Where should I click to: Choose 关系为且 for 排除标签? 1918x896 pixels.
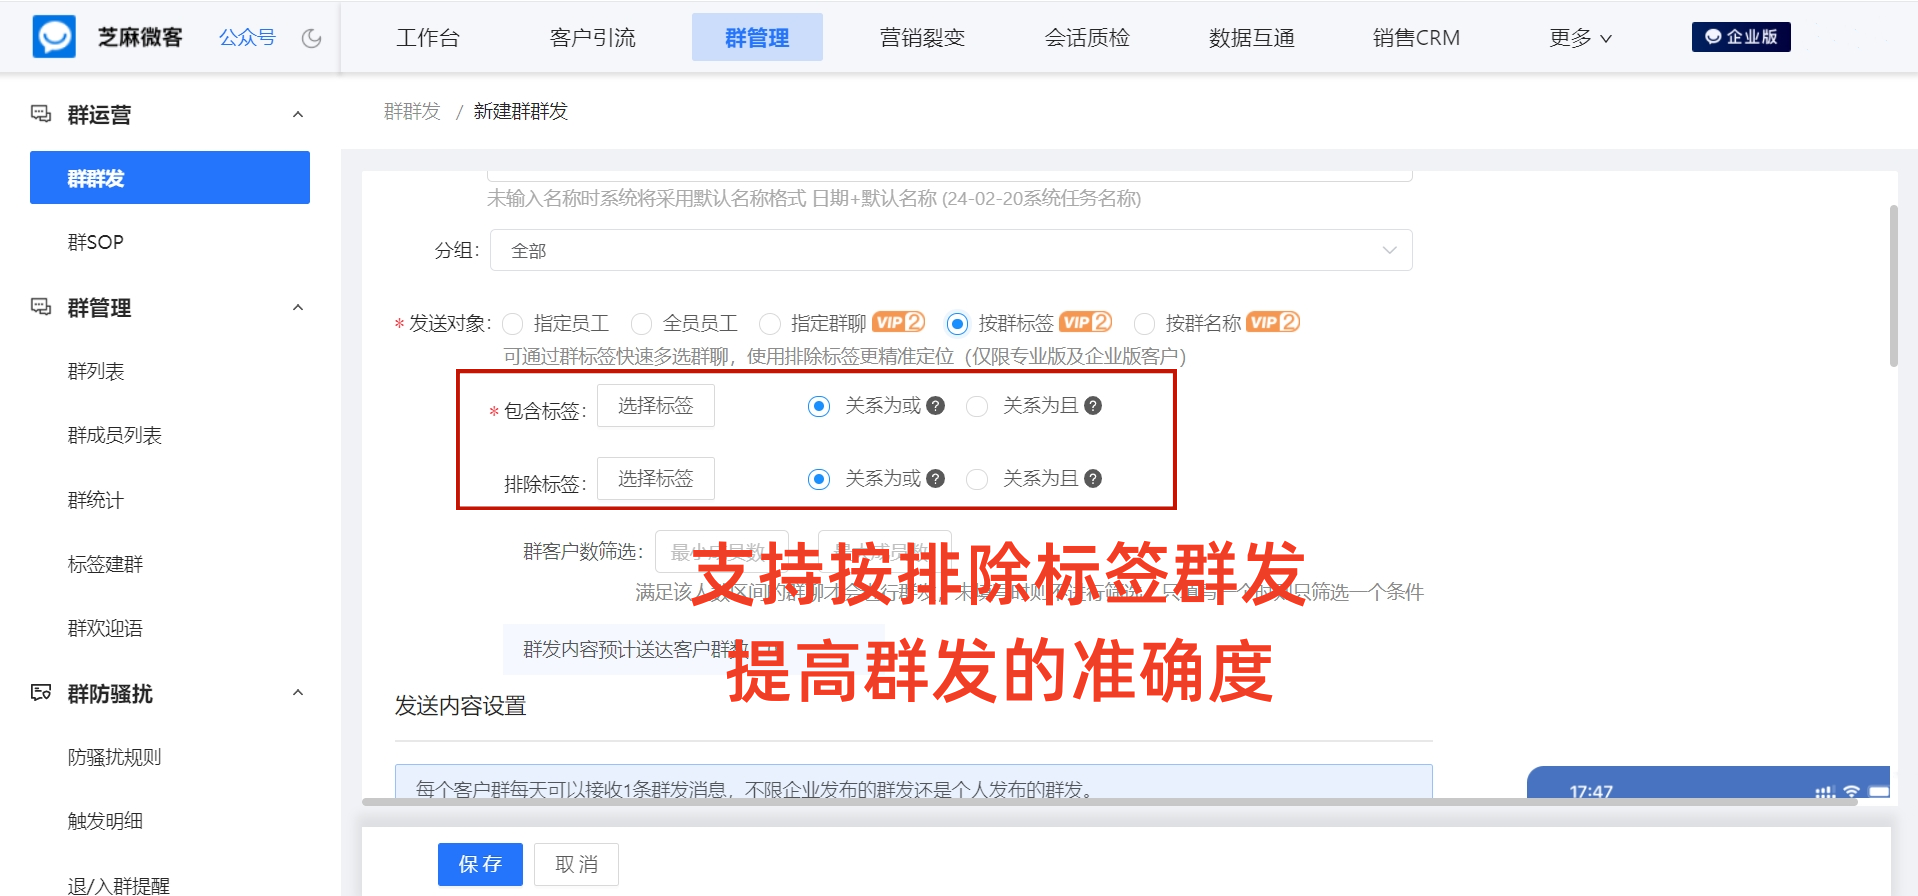[977, 479]
